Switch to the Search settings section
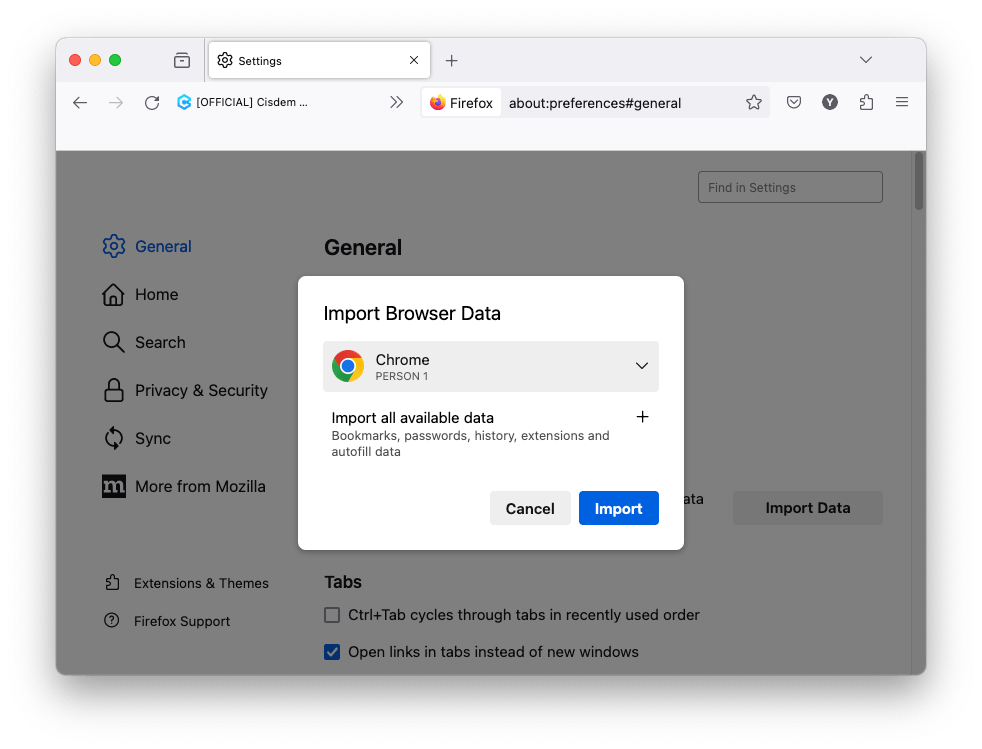This screenshot has height=749, width=982. click(159, 343)
